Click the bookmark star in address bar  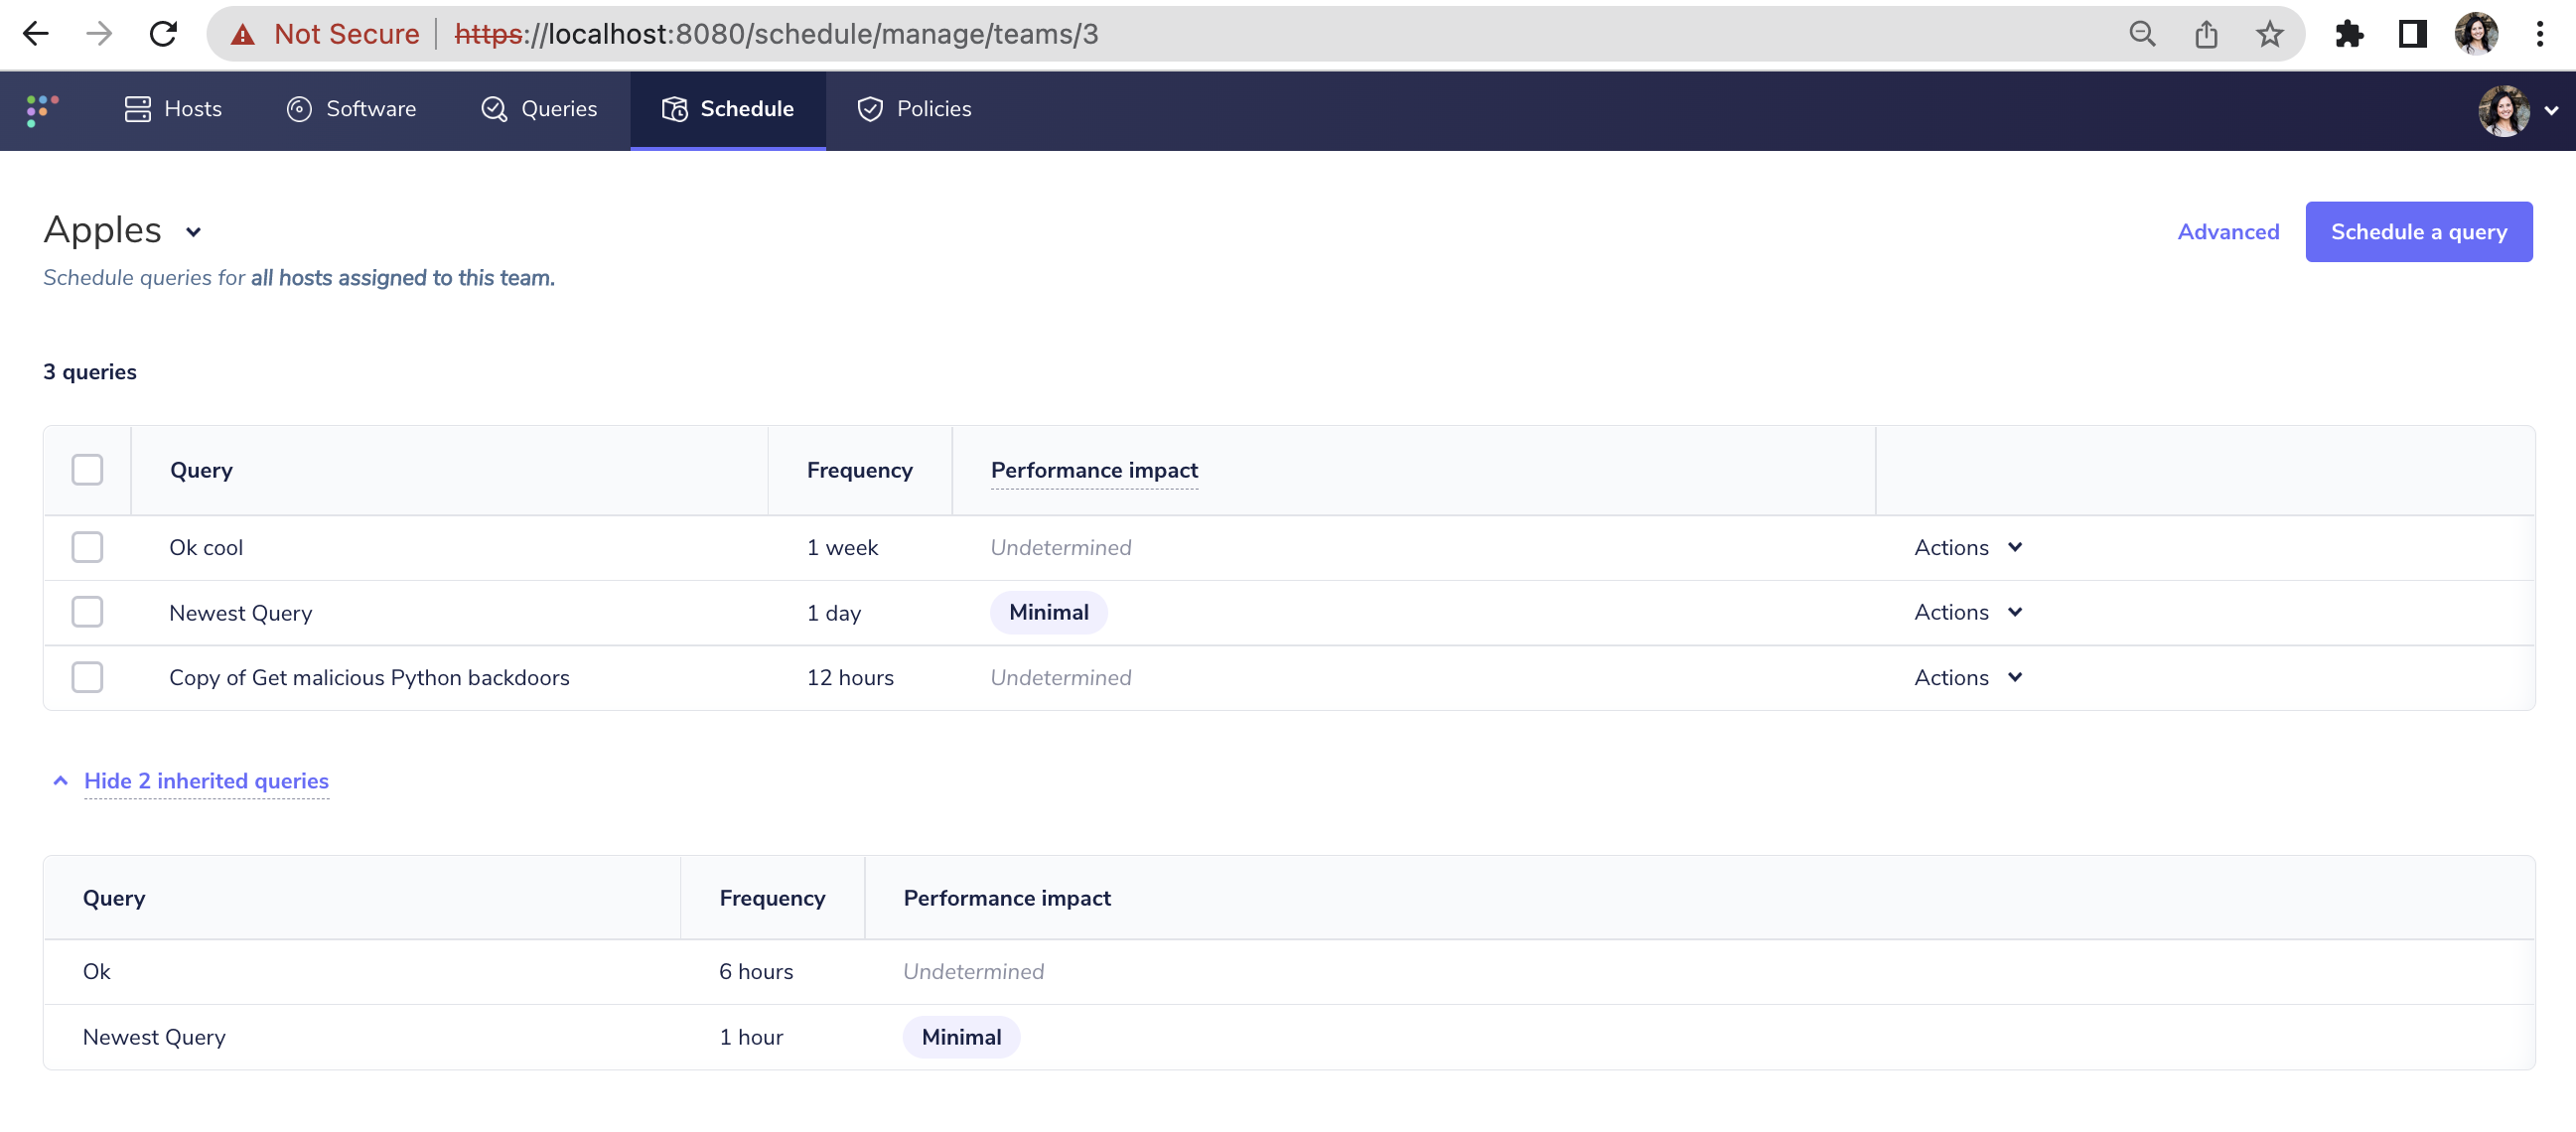[x=2270, y=33]
